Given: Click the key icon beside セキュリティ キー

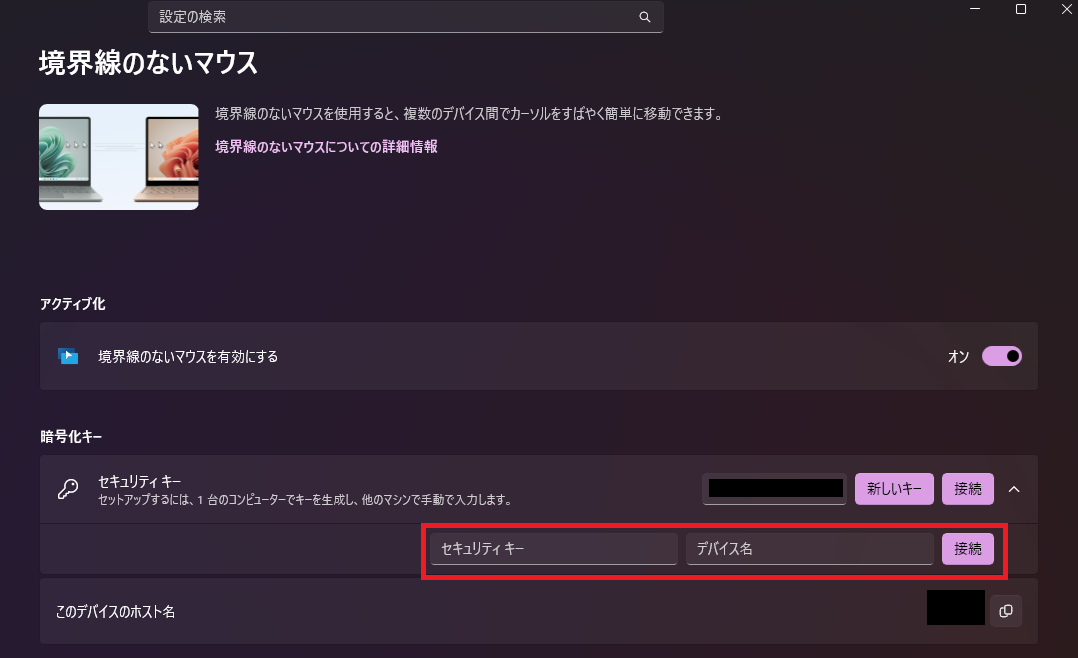Looking at the screenshot, I should (68, 489).
